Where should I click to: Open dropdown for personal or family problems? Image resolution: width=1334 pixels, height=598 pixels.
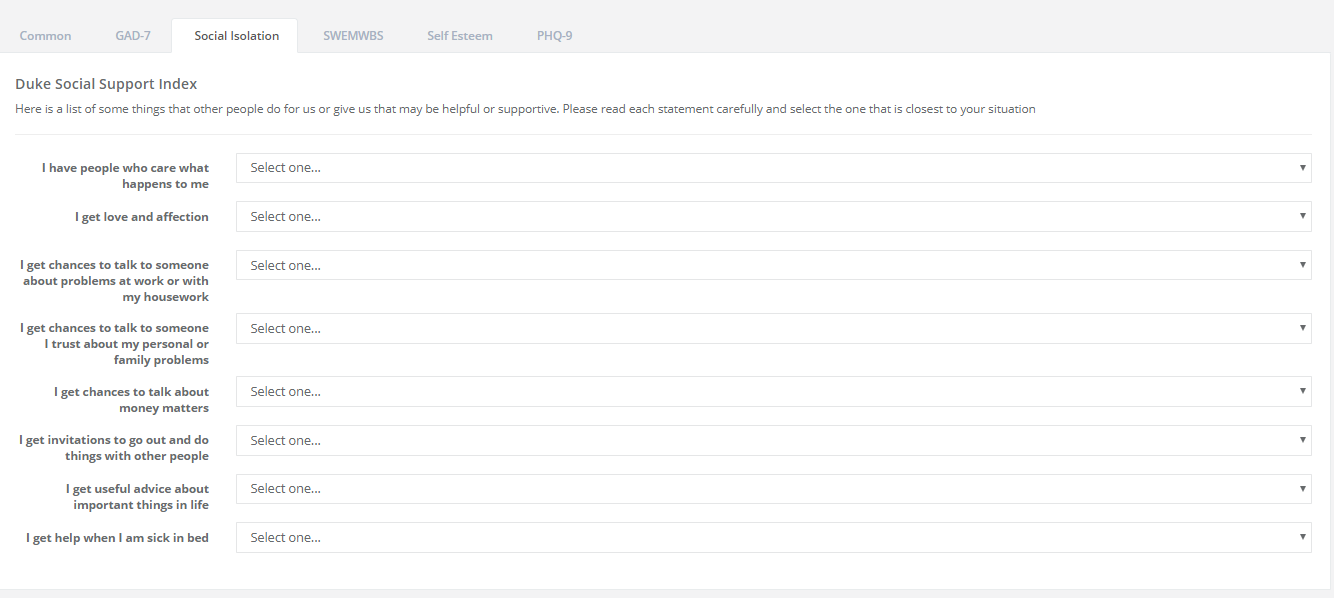[774, 328]
